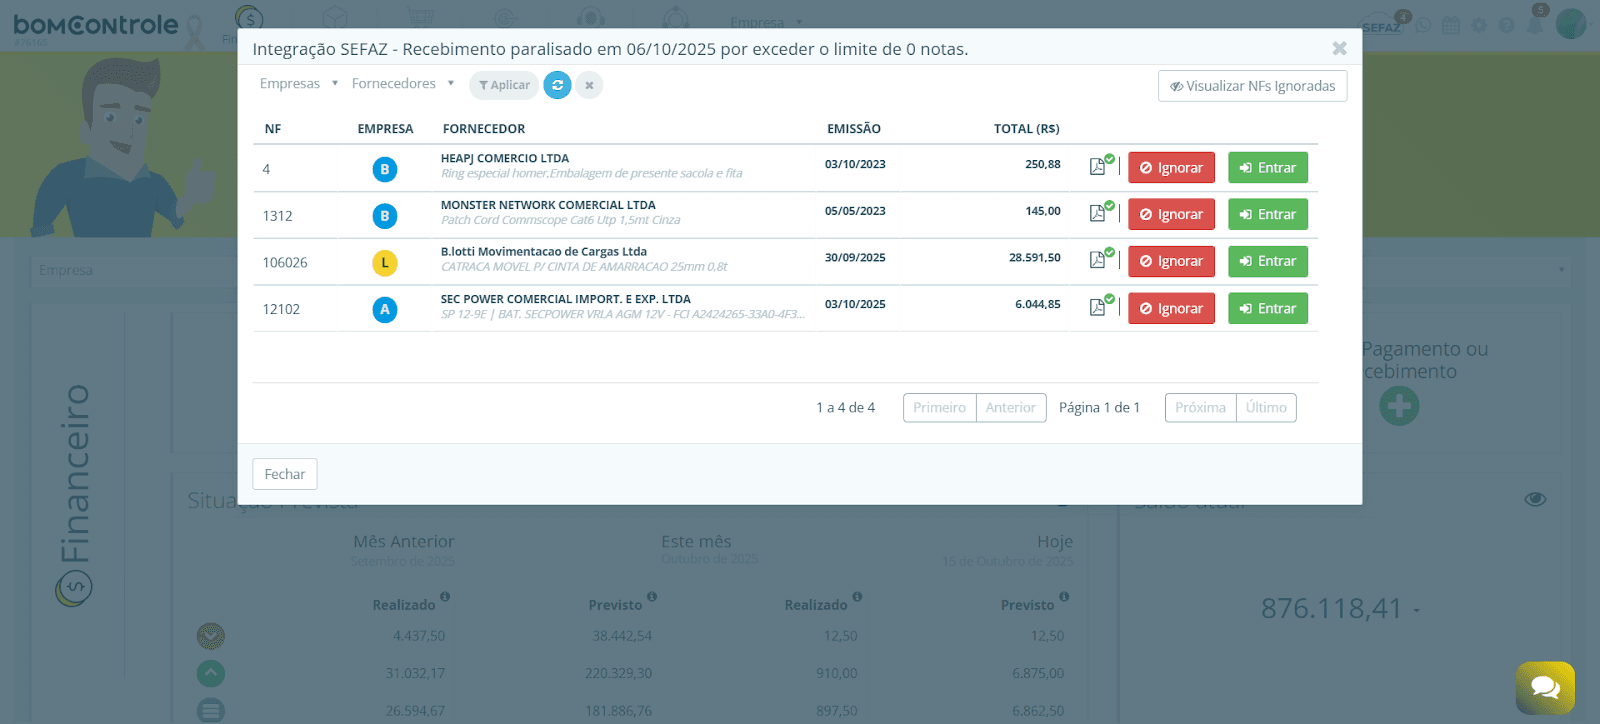Enter the MONSTER NETWORK COMERCIAL invoice

pos(1268,214)
